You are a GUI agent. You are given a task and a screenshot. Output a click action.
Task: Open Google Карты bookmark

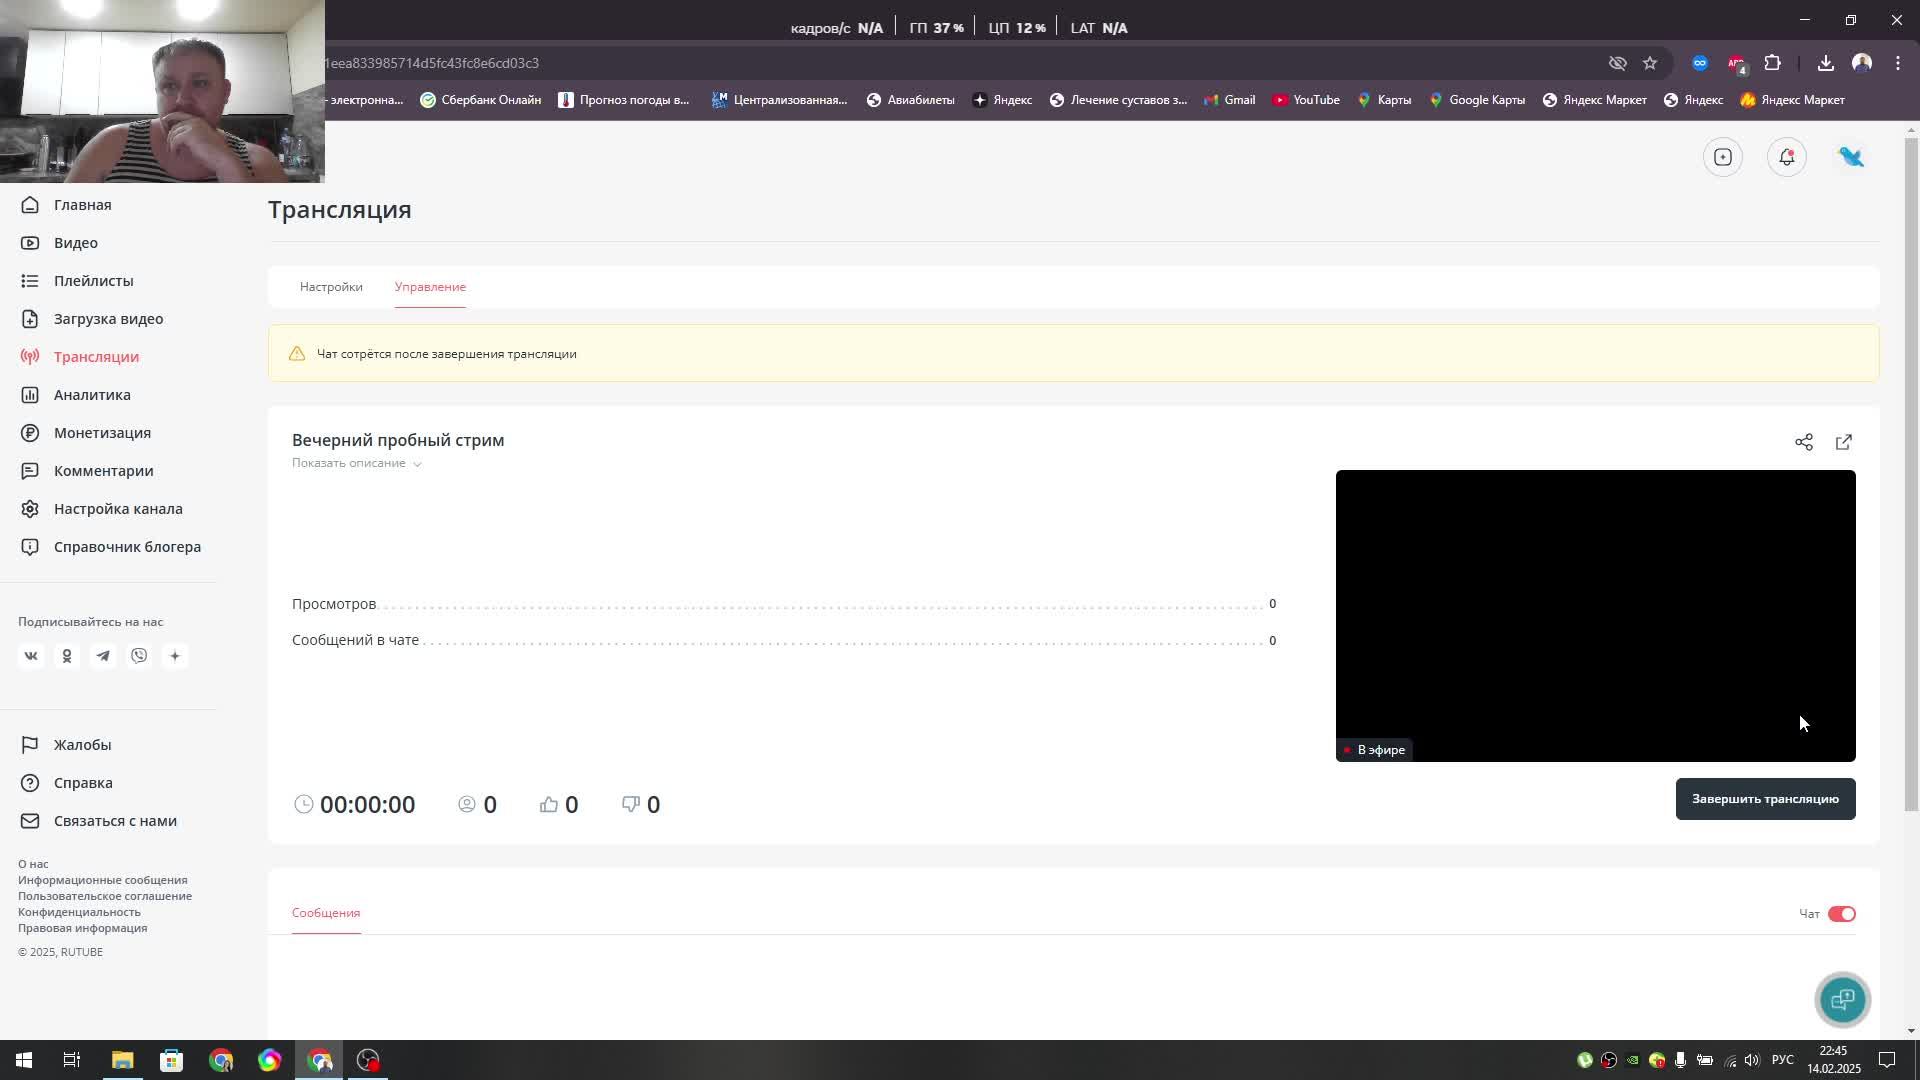click(x=1477, y=100)
